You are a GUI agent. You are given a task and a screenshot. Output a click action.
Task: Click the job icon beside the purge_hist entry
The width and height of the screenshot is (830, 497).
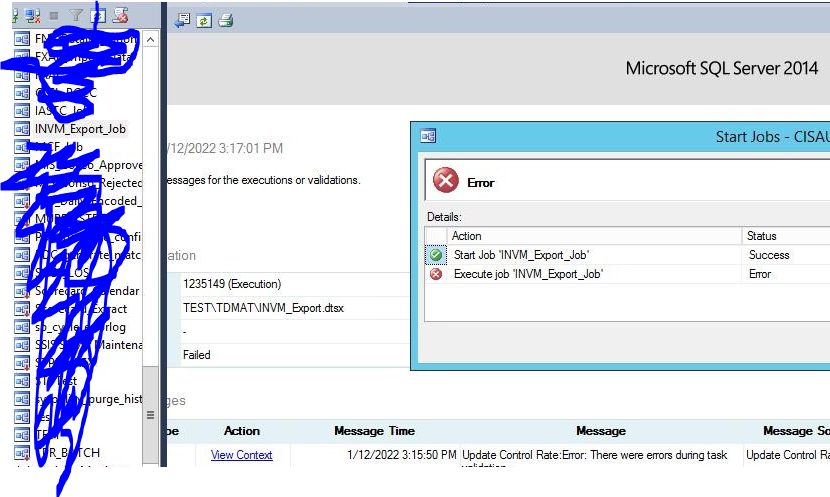tap(22, 399)
